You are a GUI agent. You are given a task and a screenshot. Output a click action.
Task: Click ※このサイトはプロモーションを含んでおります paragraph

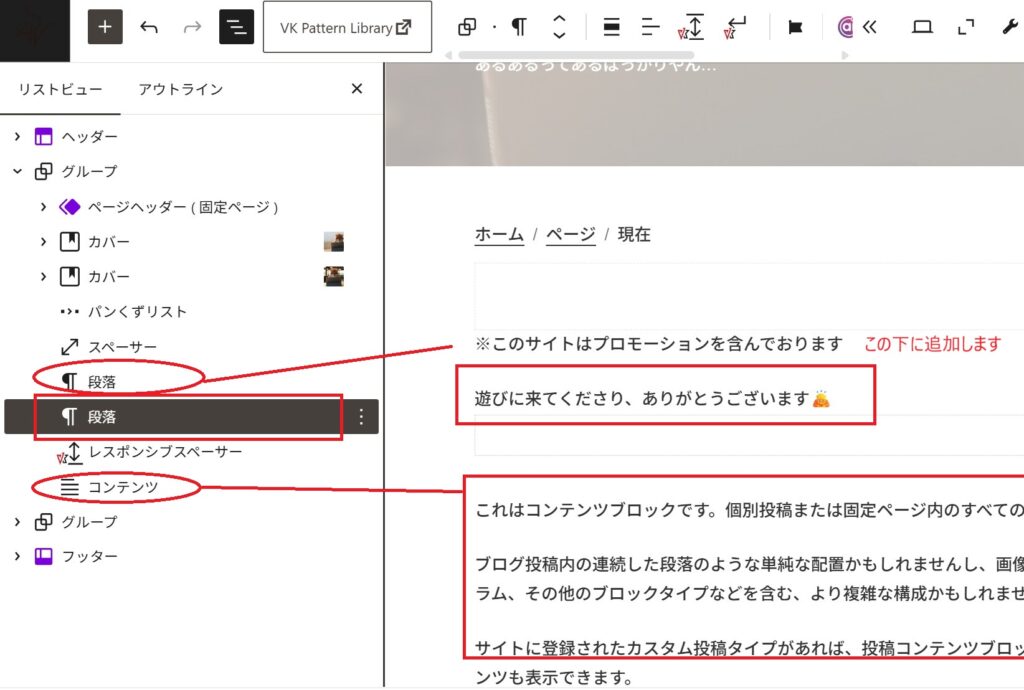(659, 343)
